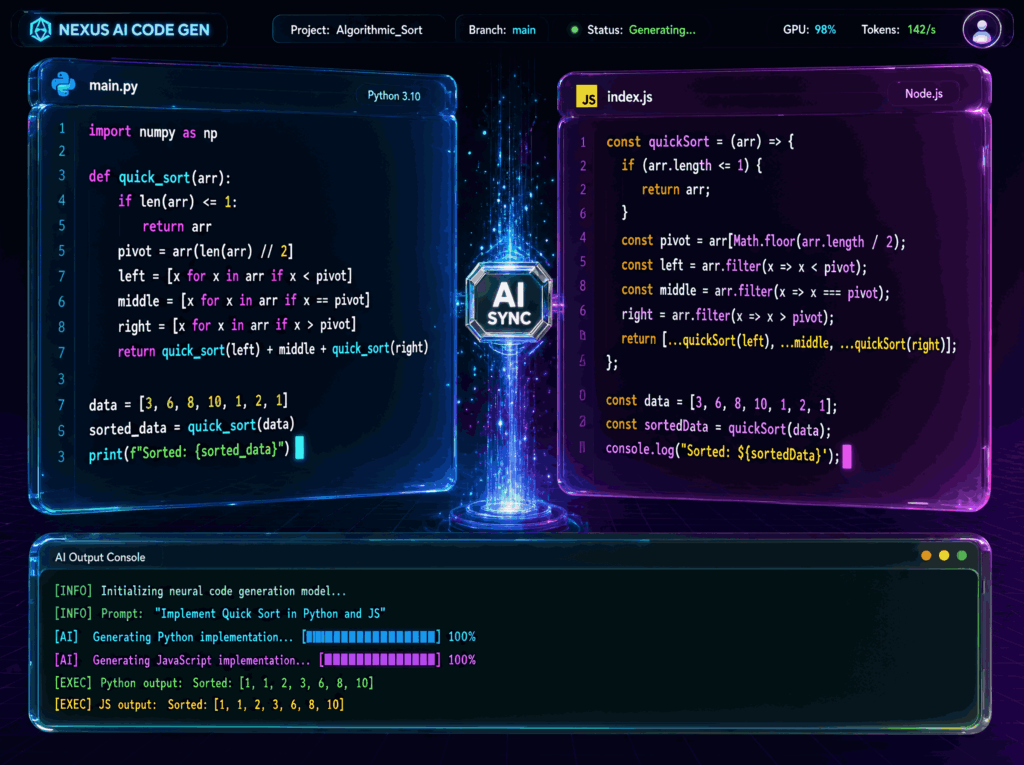Screen dimensions: 1024x765
Task: Click '[EXEC] JS output' console line
Action: click(x=199, y=705)
